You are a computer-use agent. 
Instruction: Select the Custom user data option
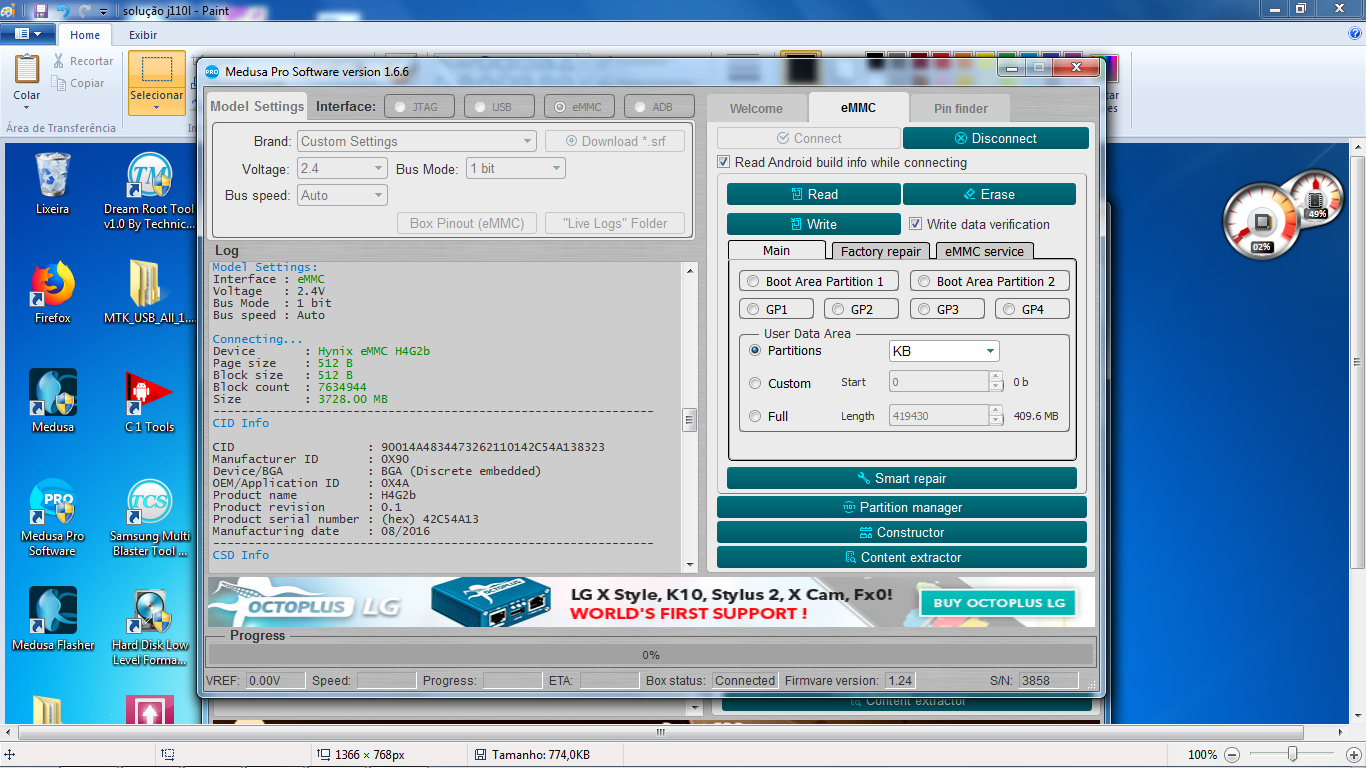(755, 383)
